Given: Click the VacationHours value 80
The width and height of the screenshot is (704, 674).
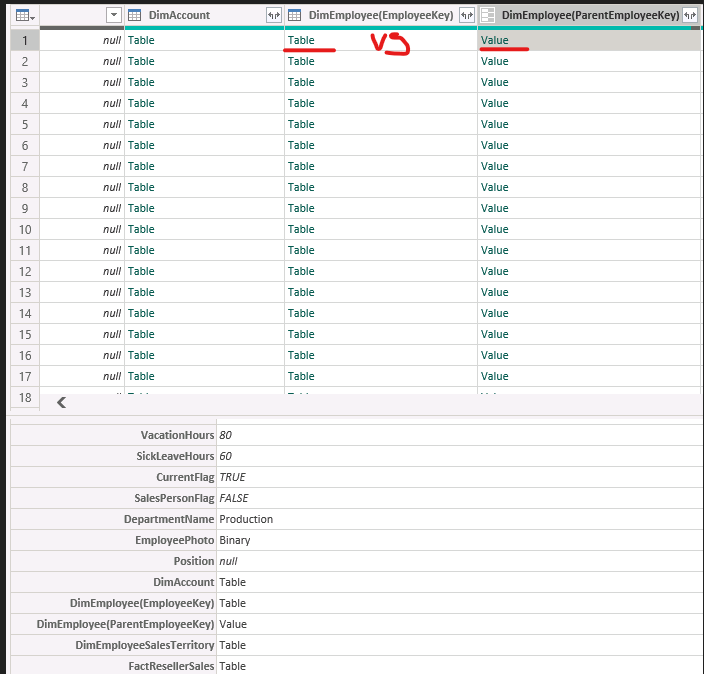Looking at the screenshot, I should [x=225, y=435].
